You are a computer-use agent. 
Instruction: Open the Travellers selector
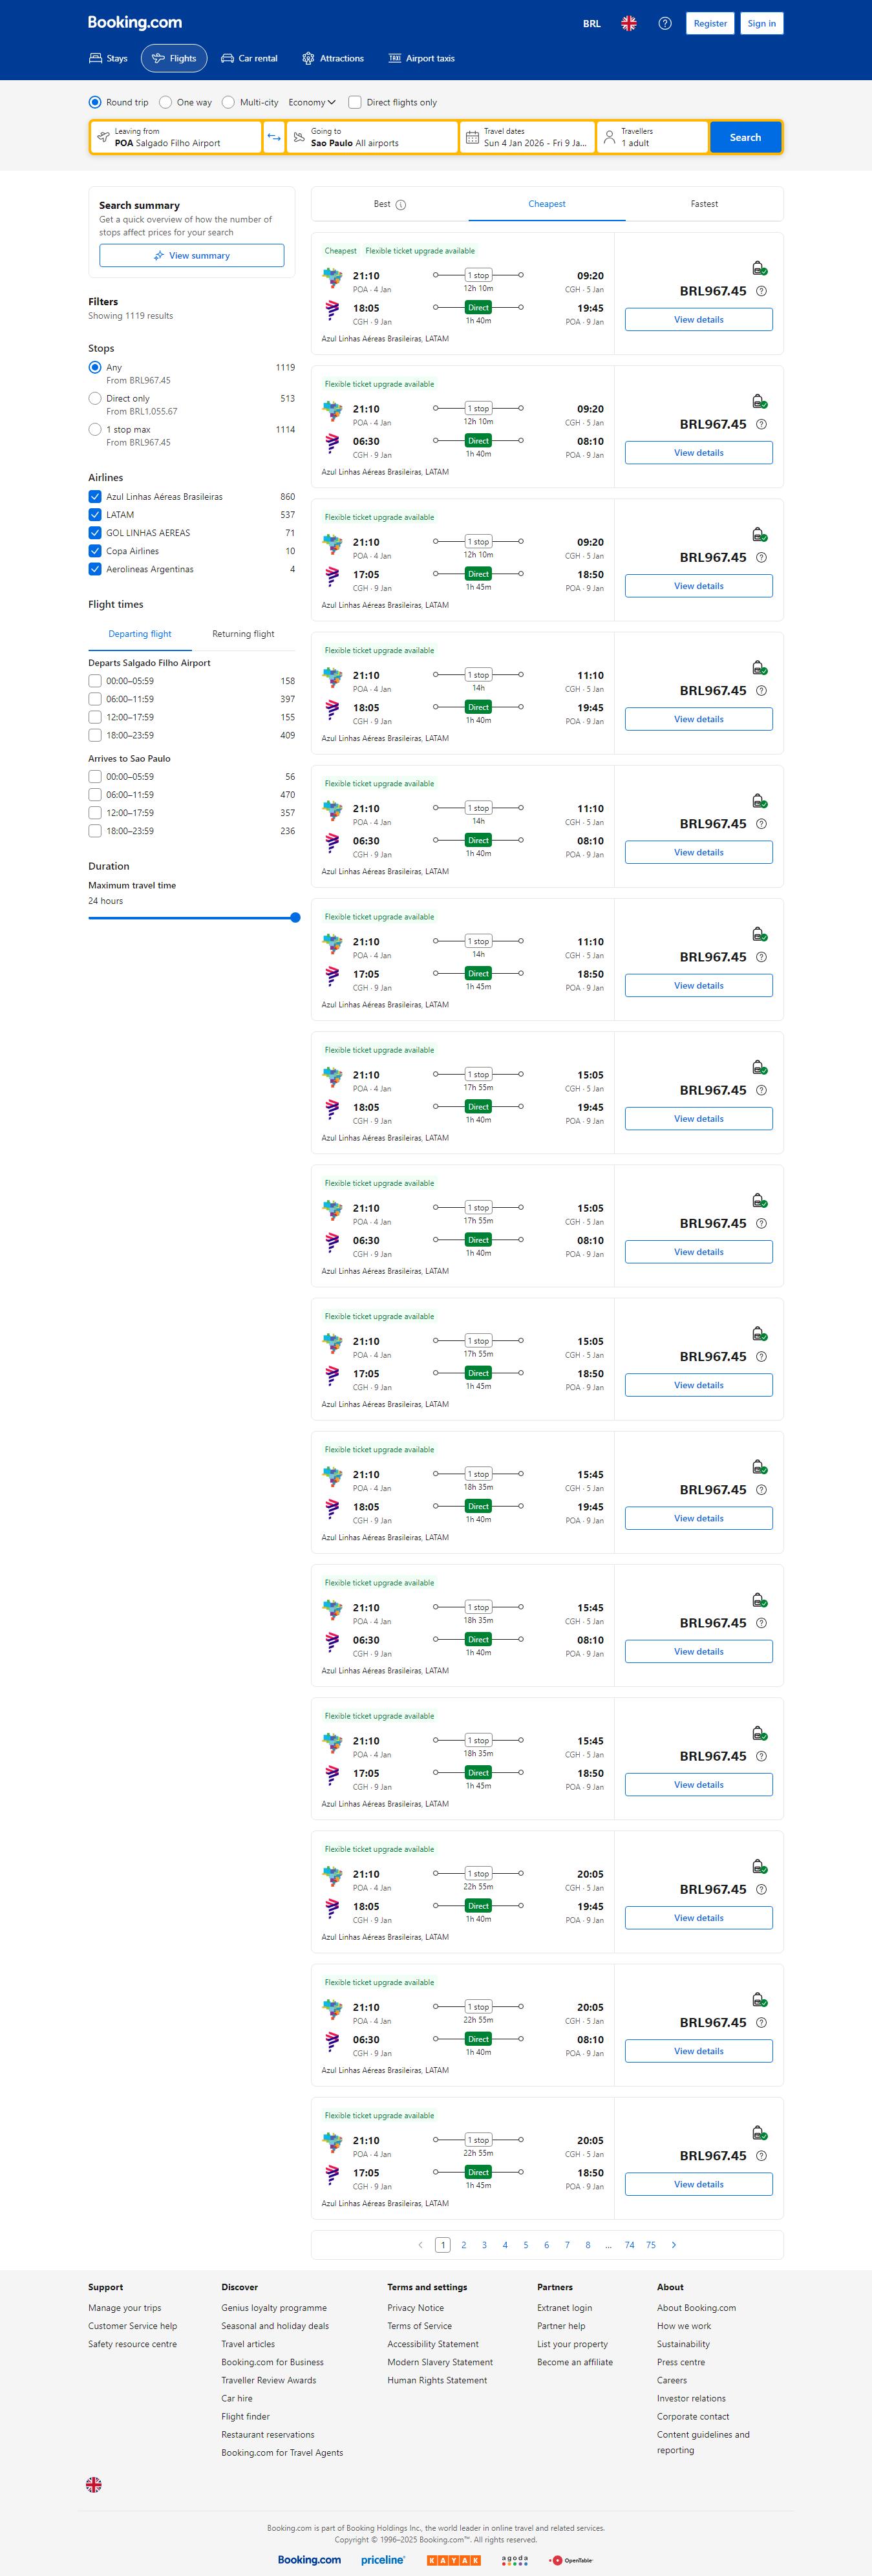[x=652, y=137]
